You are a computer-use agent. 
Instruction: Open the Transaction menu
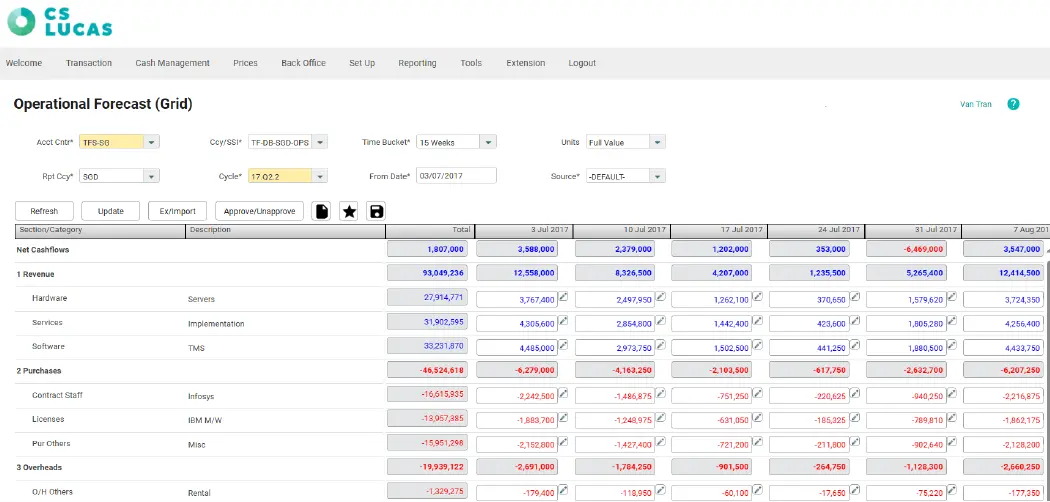click(x=88, y=63)
